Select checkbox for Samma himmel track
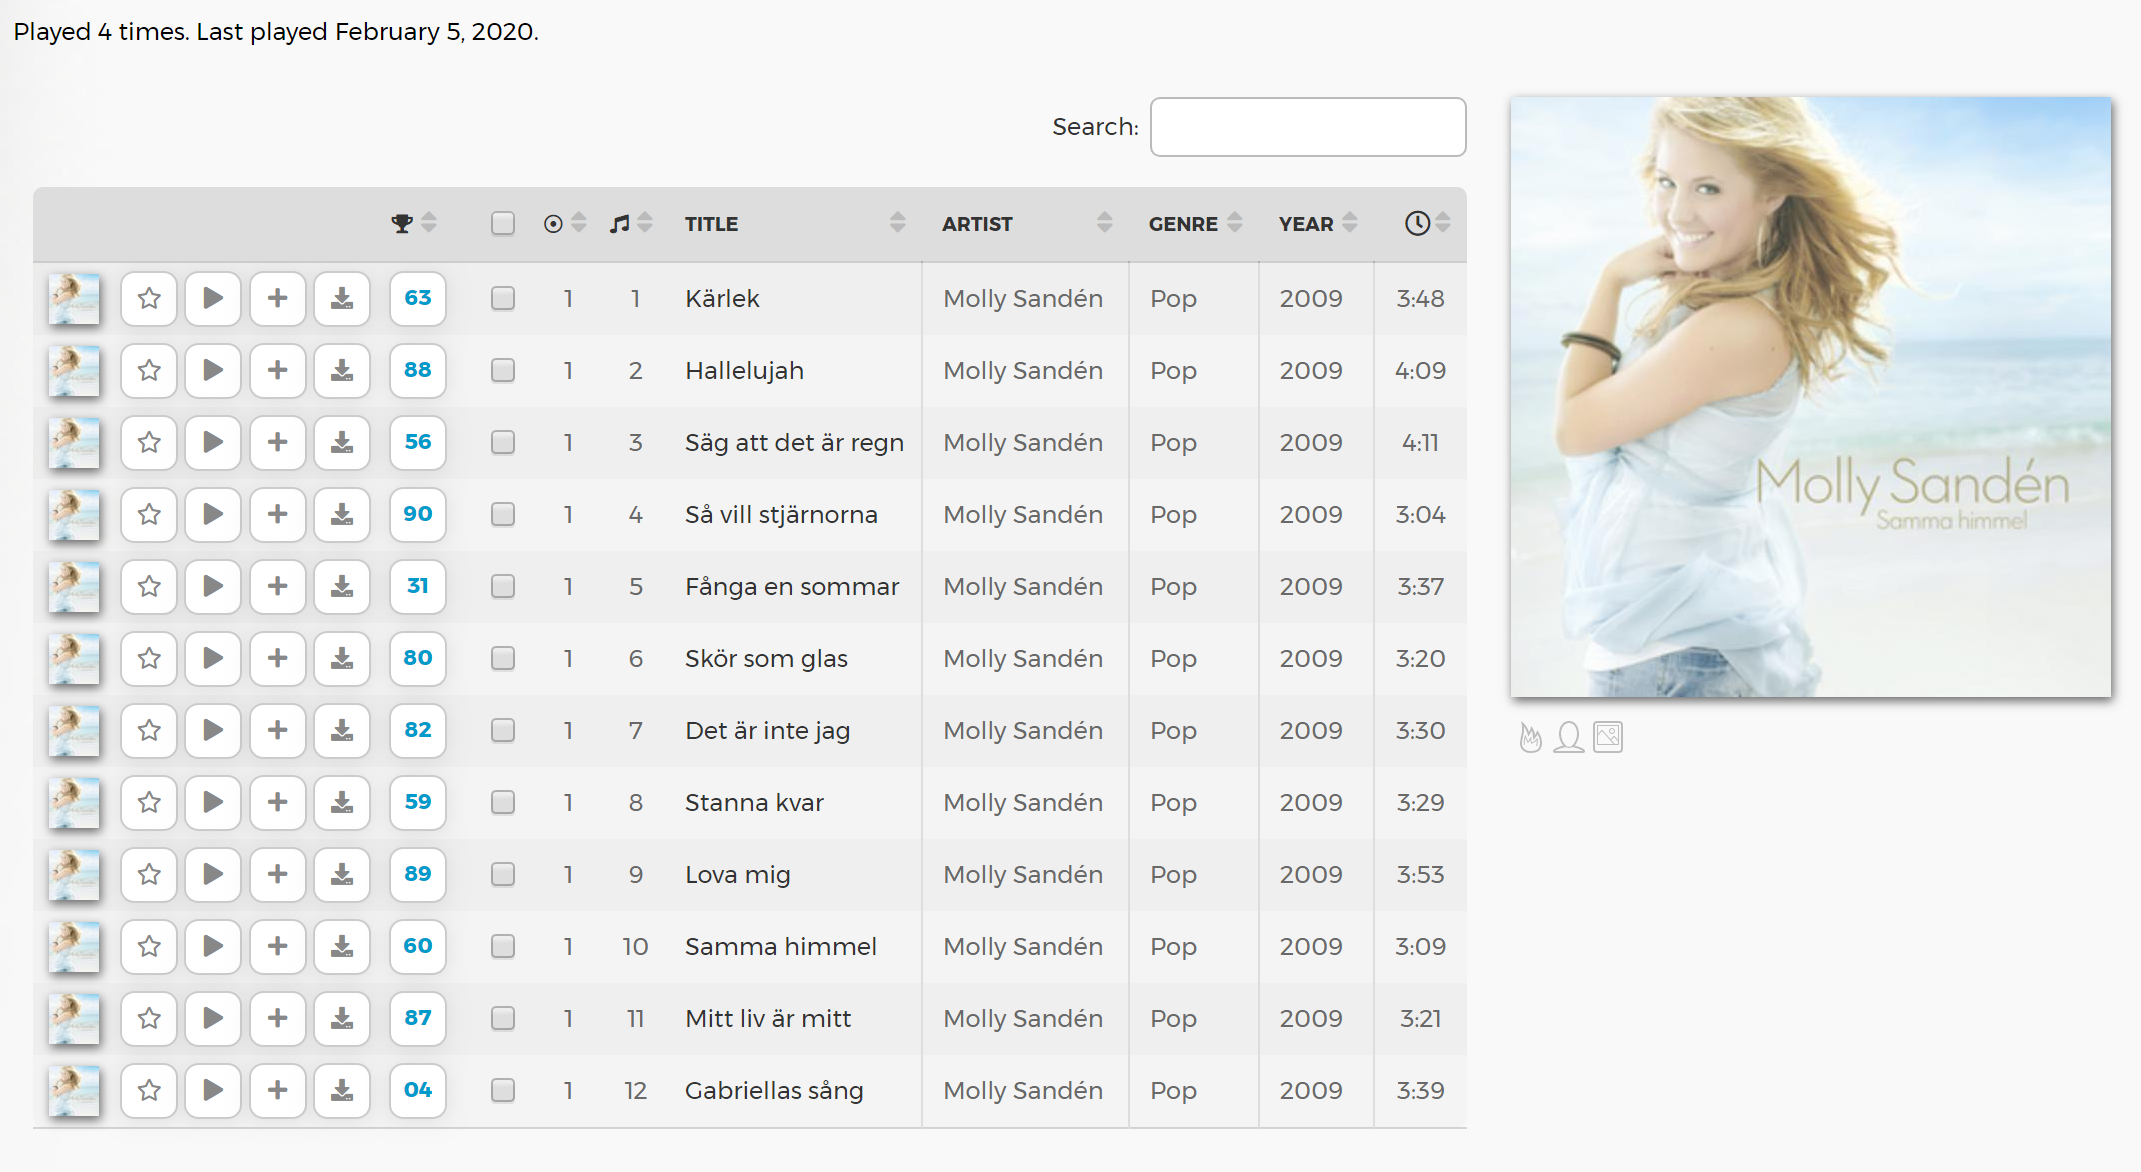2141x1172 pixels. click(503, 946)
